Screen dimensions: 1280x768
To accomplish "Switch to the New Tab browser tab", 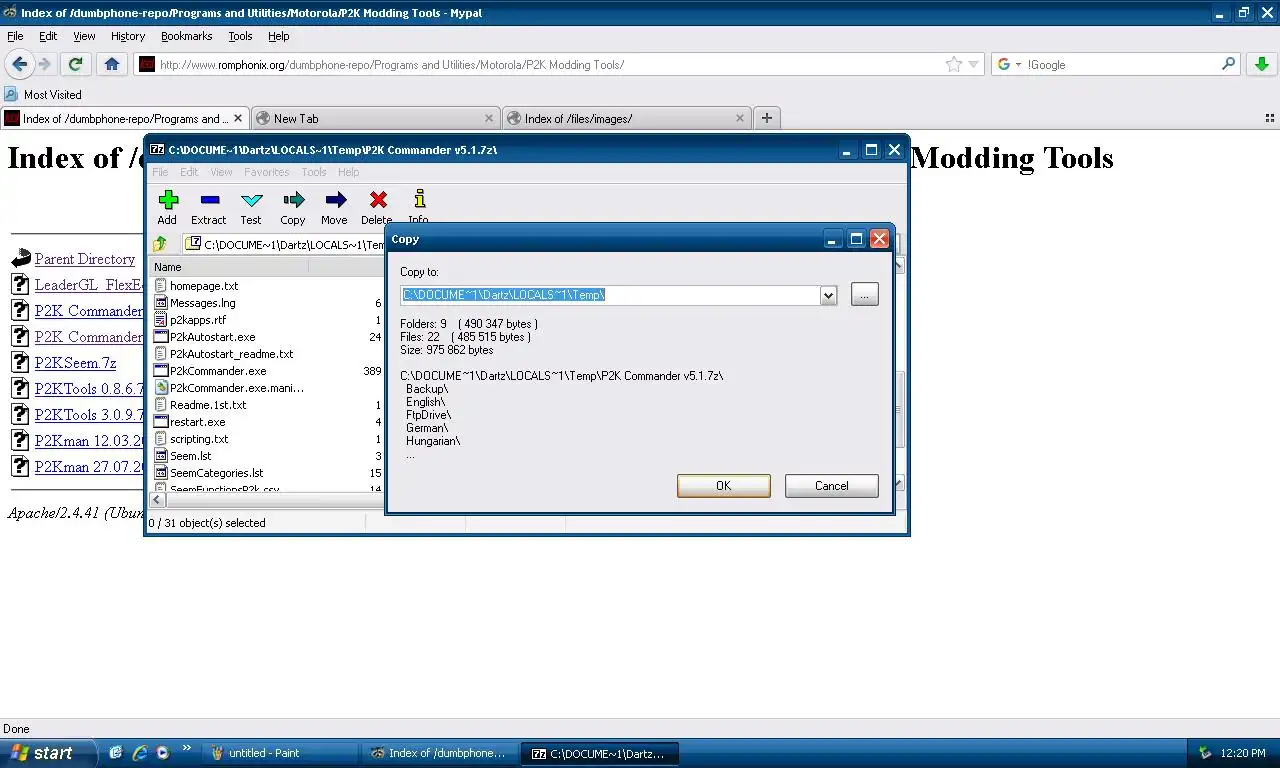I will coord(375,118).
